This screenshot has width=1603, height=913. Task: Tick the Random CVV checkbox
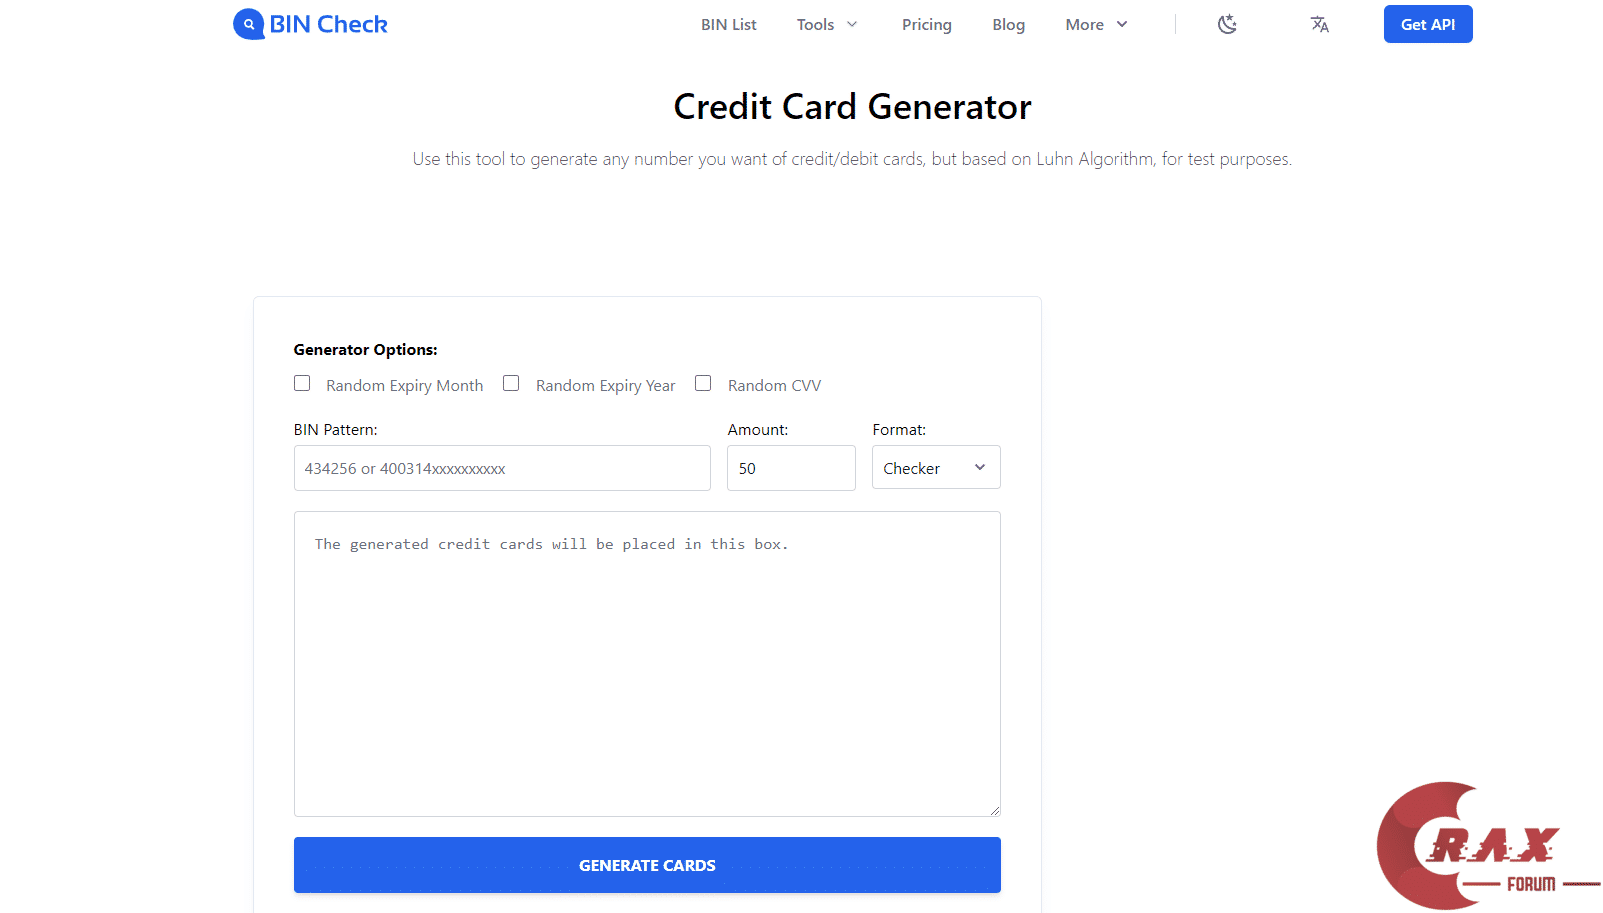pyautogui.click(x=703, y=384)
